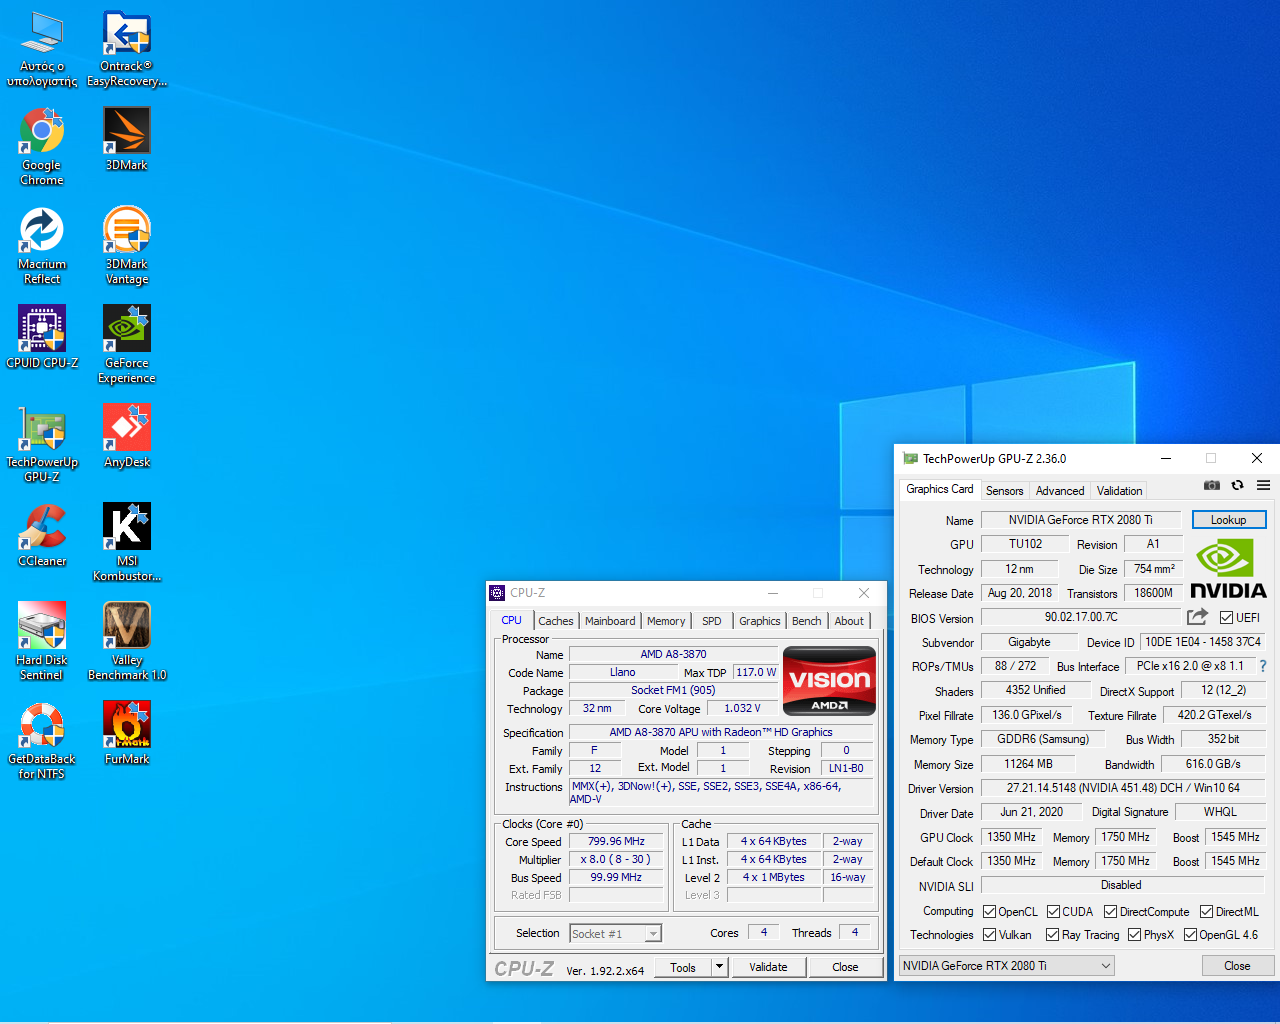Click the Validate button in CPU-Z
This screenshot has width=1280, height=1024.
tap(768, 967)
